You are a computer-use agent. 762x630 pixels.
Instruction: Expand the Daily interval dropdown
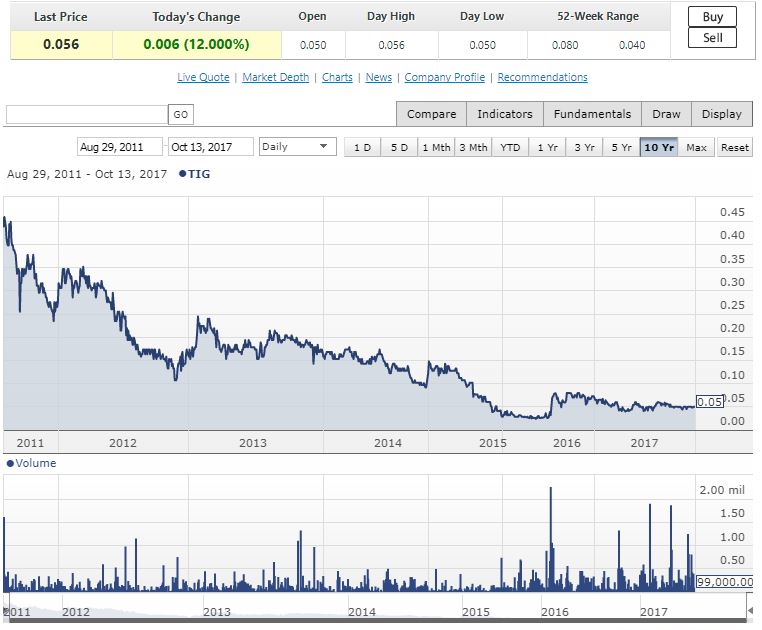tap(297, 146)
